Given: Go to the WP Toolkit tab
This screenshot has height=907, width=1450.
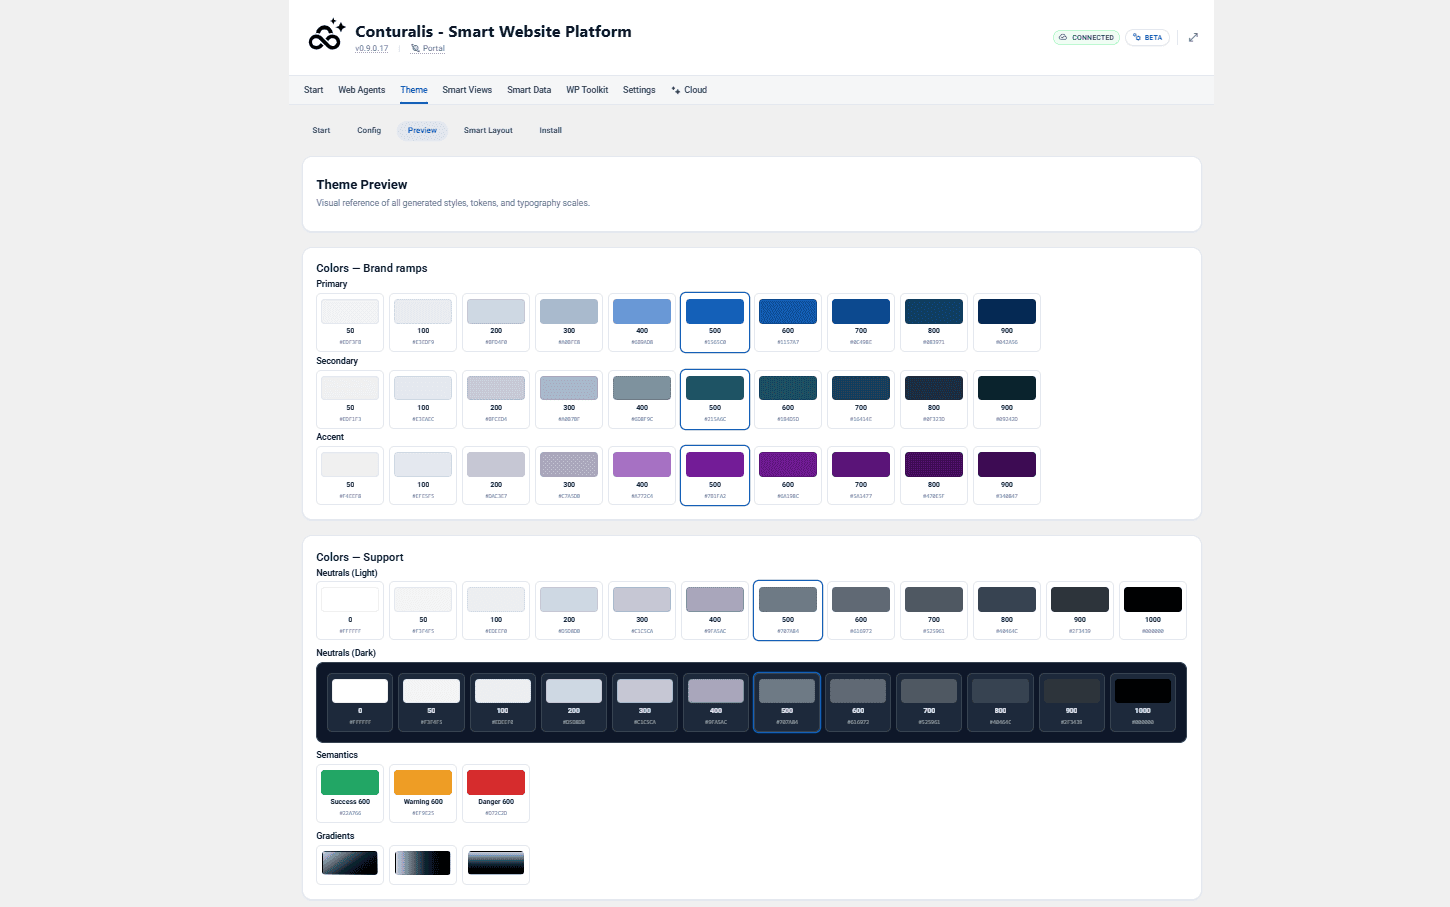Looking at the screenshot, I should (x=587, y=90).
